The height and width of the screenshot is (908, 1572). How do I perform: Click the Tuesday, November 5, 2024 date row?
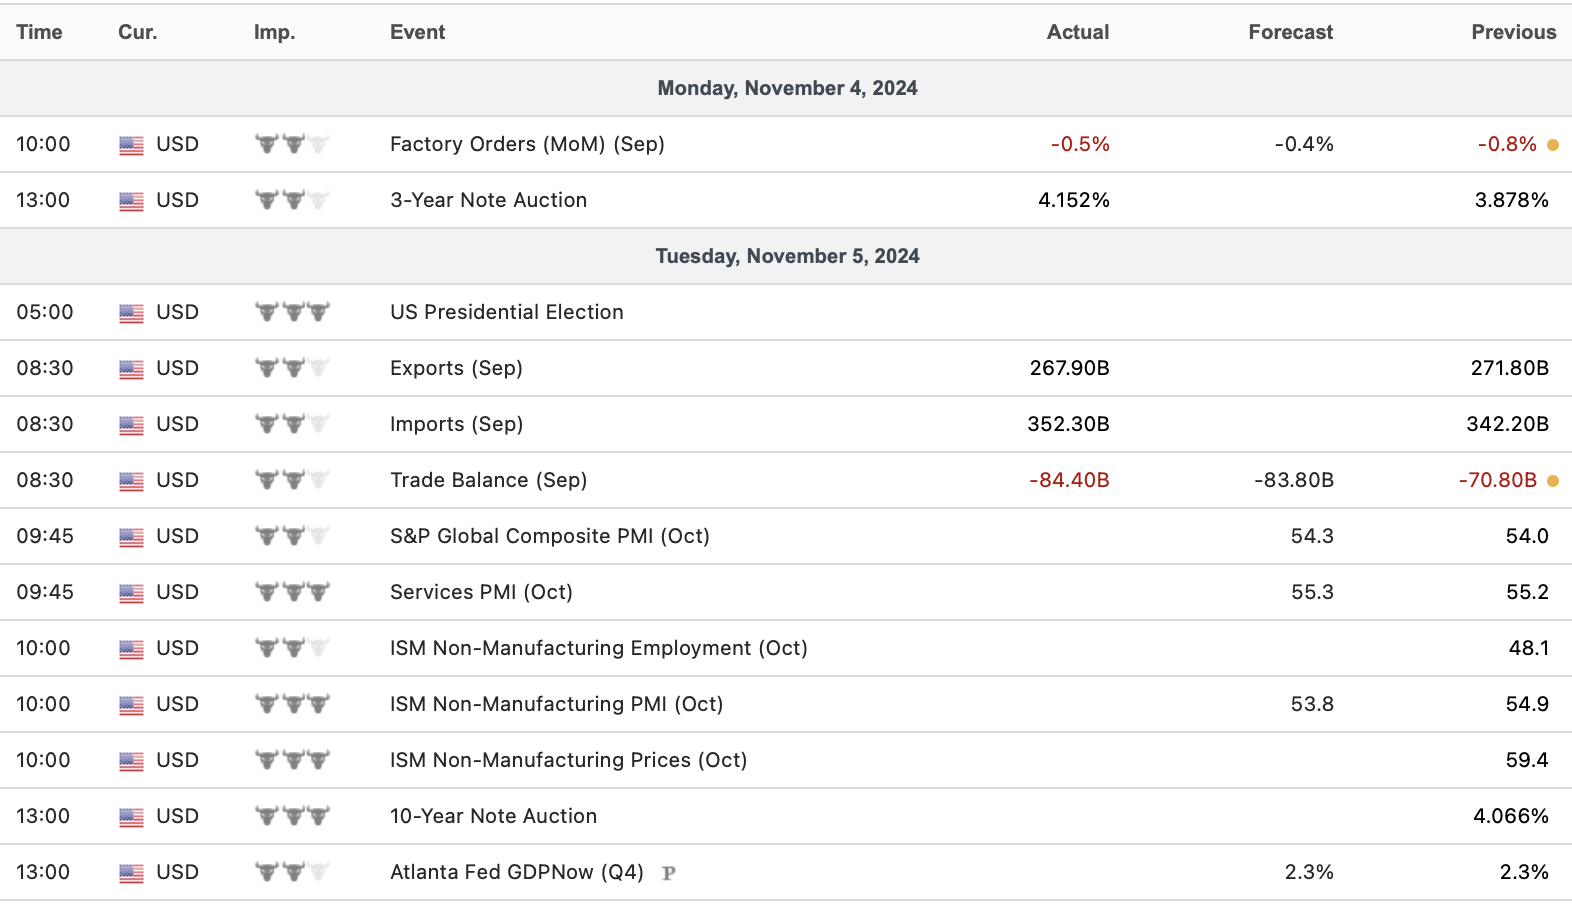tap(787, 256)
